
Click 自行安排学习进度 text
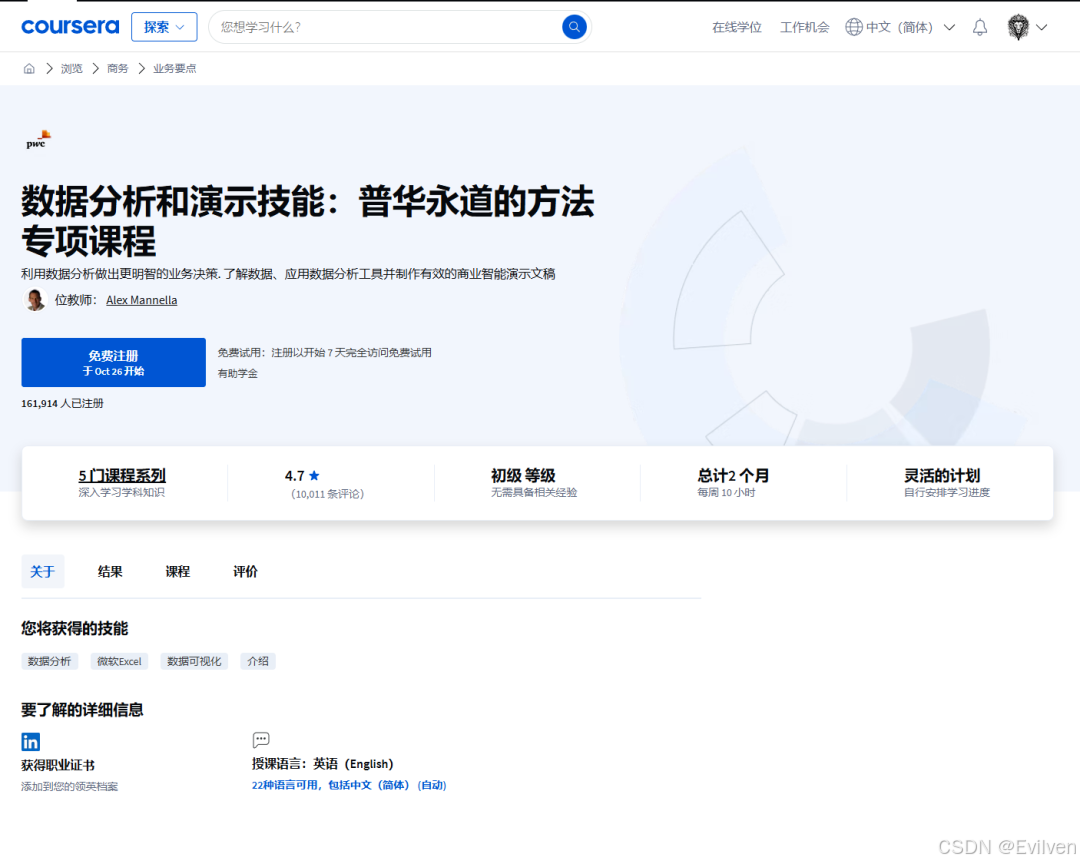click(x=946, y=493)
